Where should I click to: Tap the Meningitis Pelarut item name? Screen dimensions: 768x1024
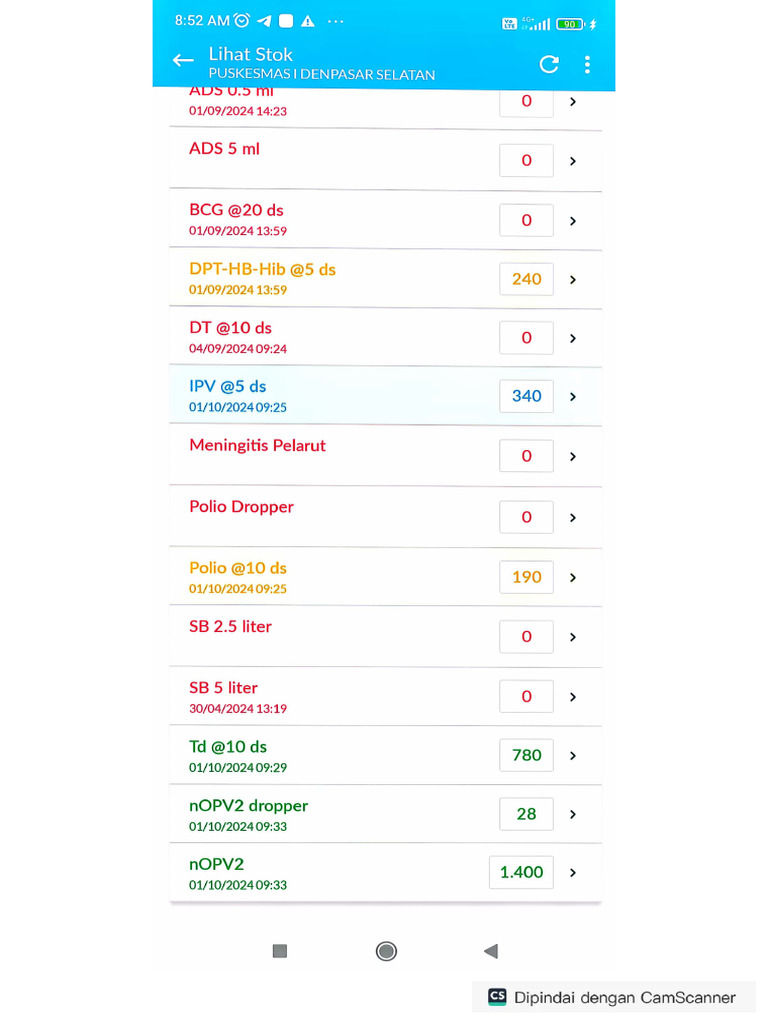pyautogui.click(x=257, y=446)
